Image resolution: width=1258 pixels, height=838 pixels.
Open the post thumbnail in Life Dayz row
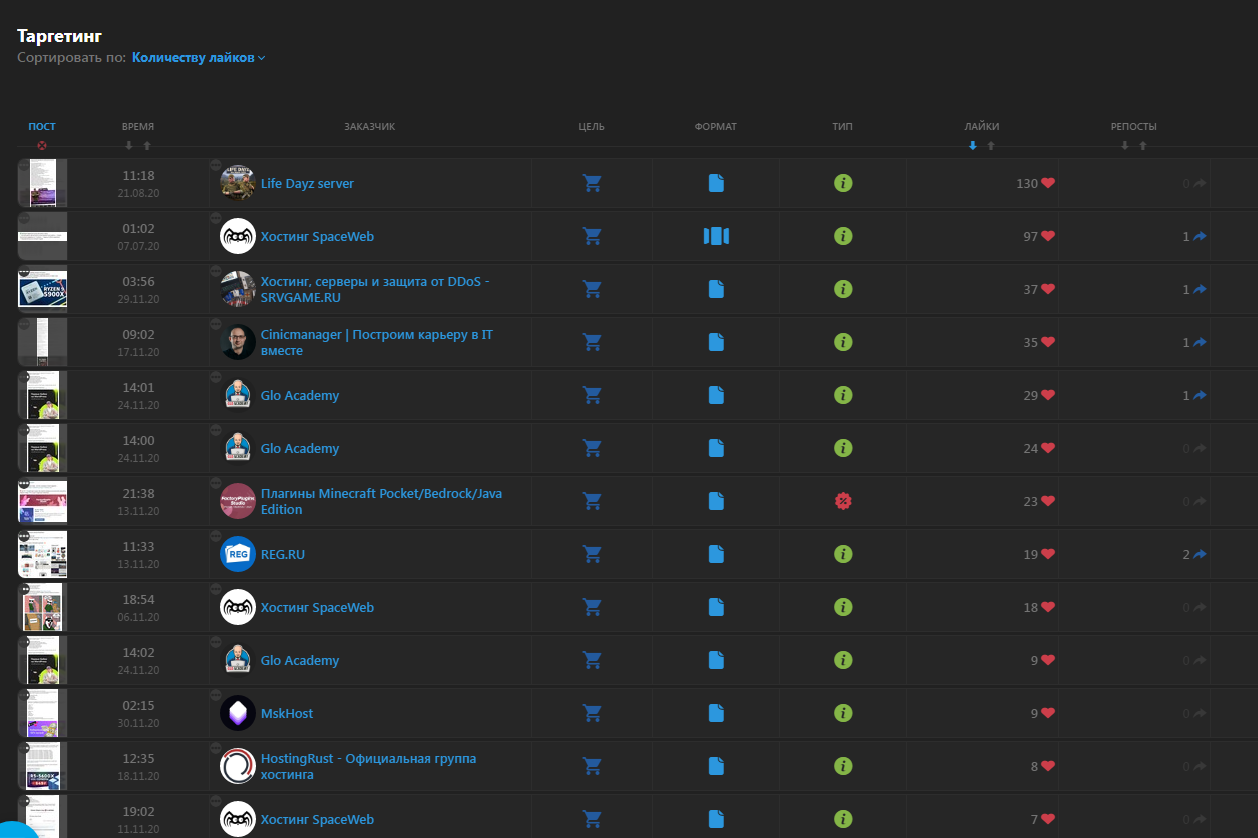coord(43,183)
